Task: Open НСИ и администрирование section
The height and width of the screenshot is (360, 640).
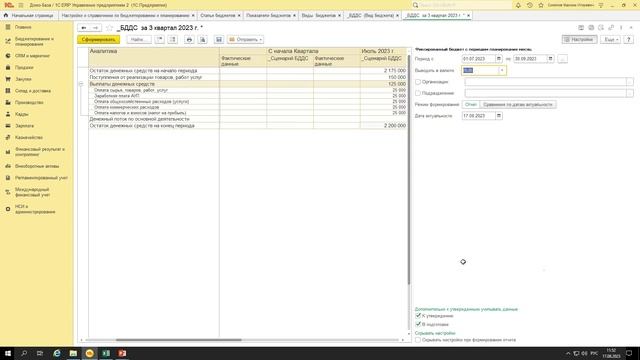Action: (x=35, y=209)
